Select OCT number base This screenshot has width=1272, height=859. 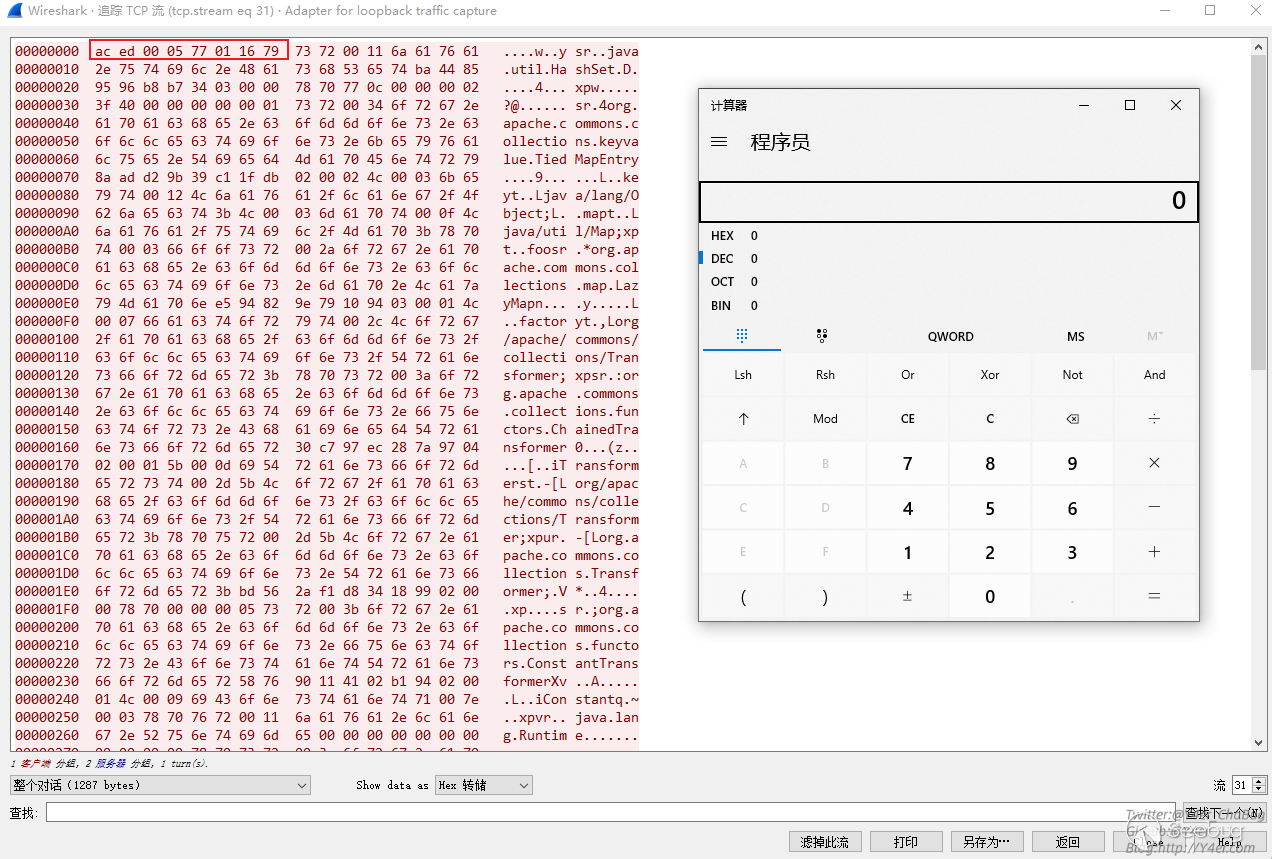[723, 282]
